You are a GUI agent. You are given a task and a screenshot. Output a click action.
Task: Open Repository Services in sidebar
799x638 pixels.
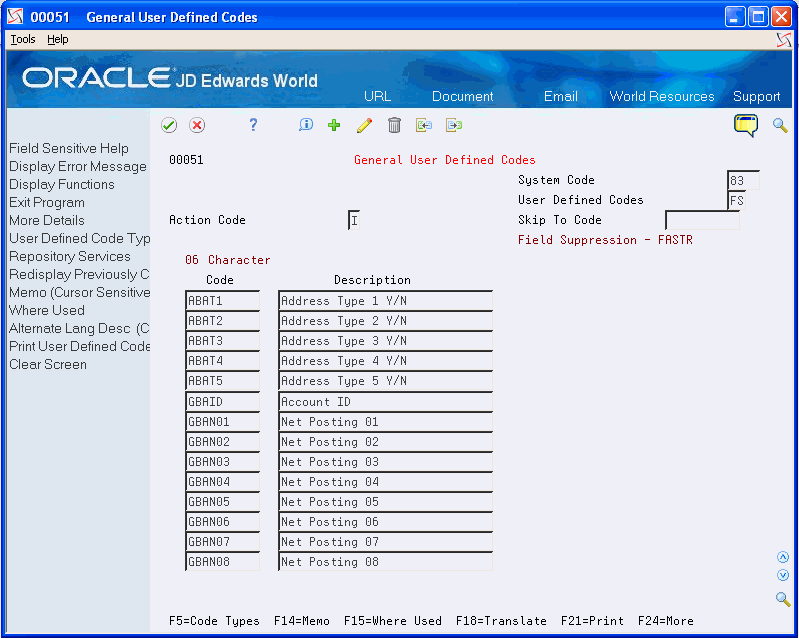(70, 256)
